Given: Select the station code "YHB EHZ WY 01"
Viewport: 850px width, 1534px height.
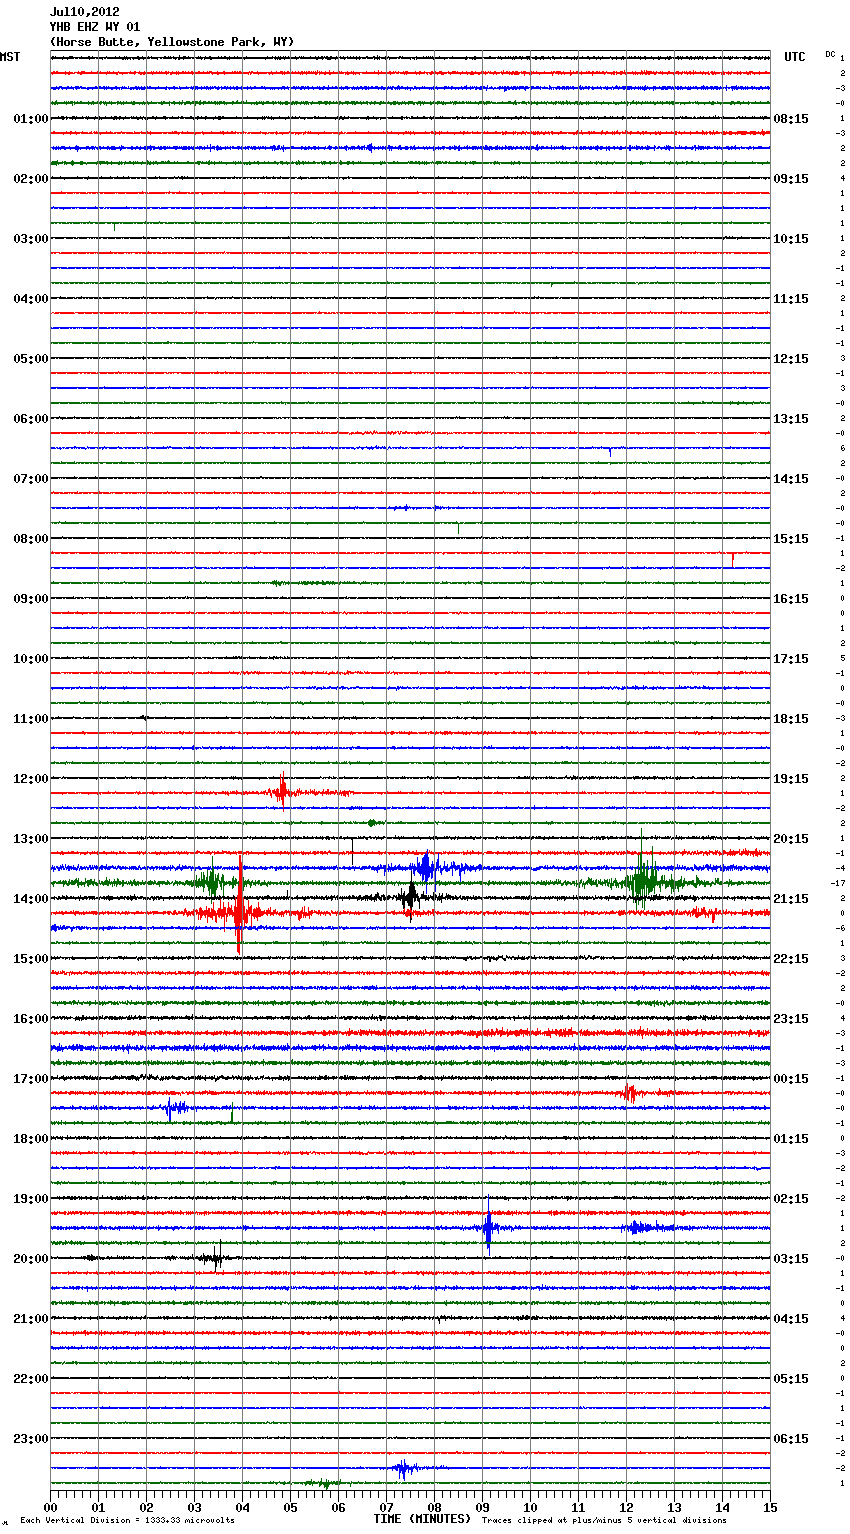Looking at the screenshot, I should pos(95,27).
